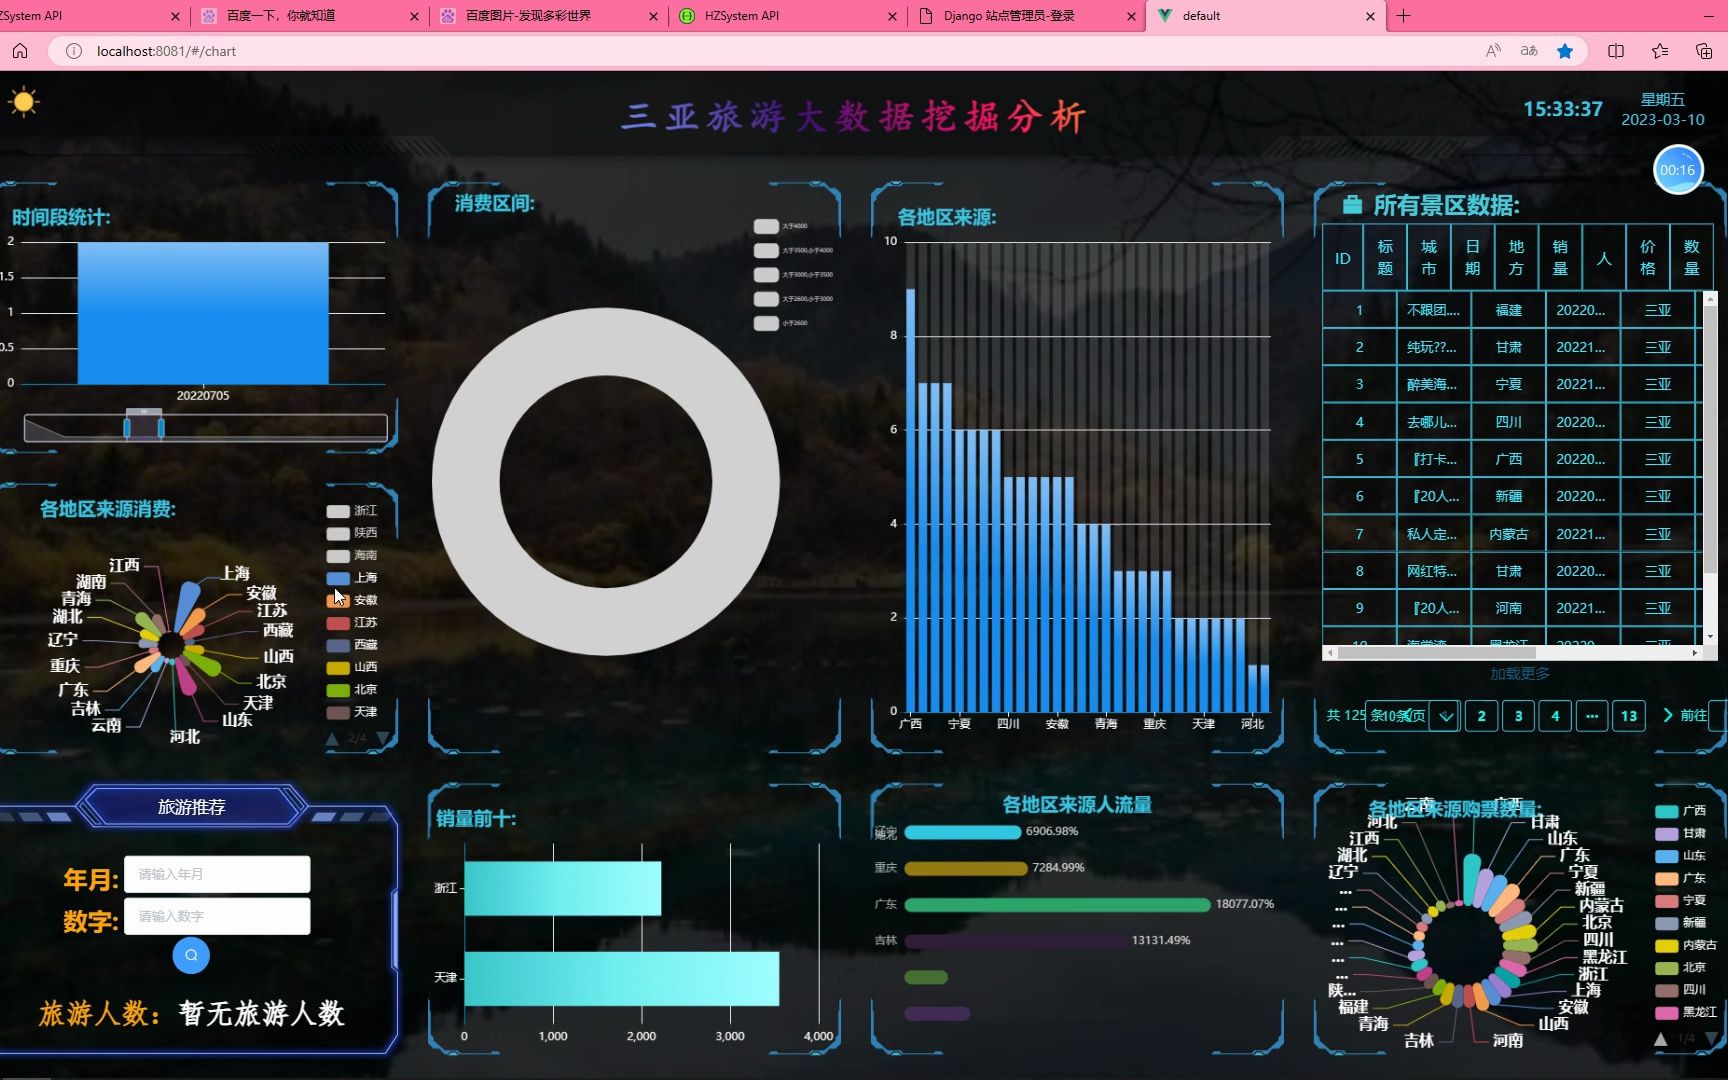Go to previous legend page in 各地区来源消费
The image size is (1728, 1080).
click(x=332, y=738)
